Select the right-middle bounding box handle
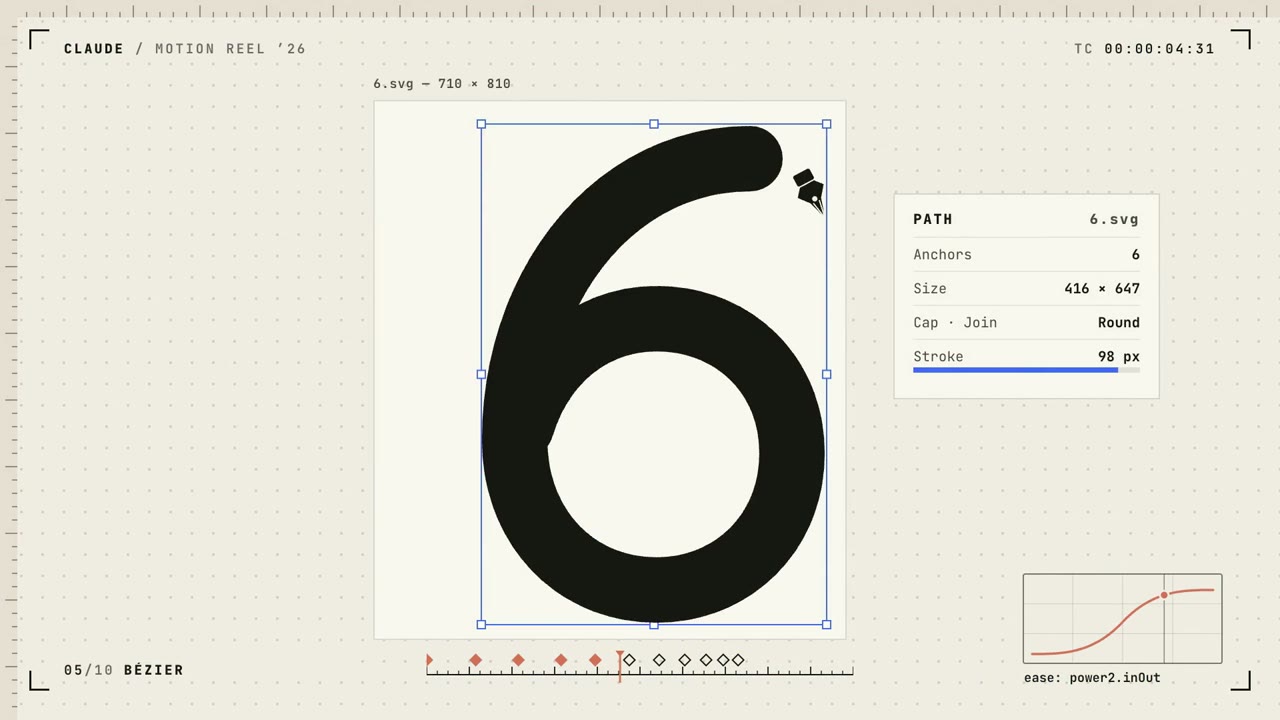Image resolution: width=1280 pixels, height=720 pixels. coord(826,374)
